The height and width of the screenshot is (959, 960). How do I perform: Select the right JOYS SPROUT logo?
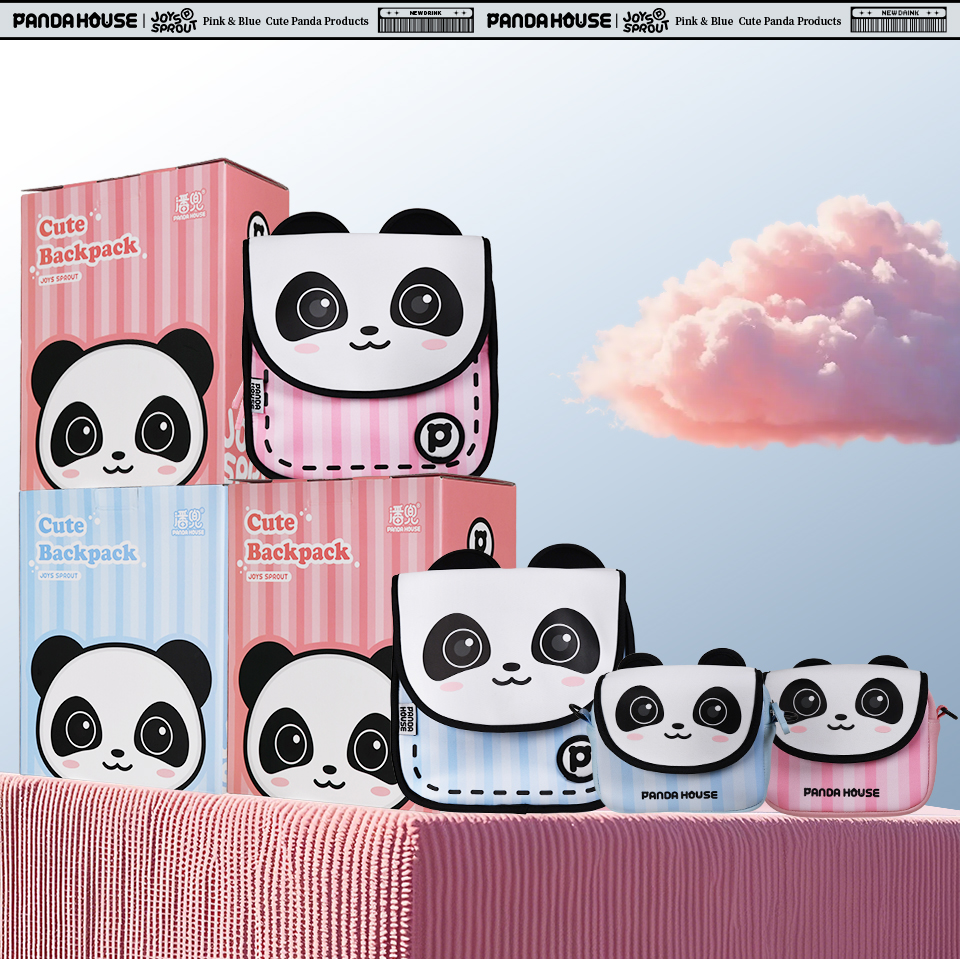tap(645, 21)
